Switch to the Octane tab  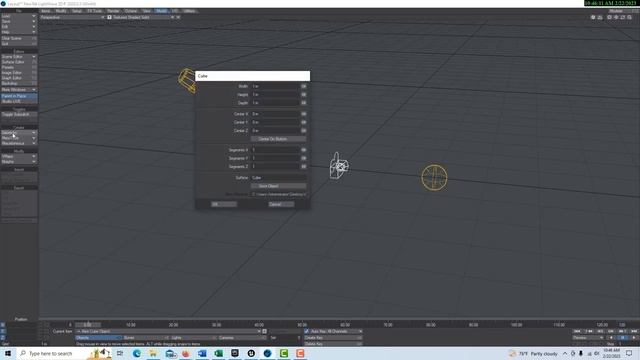pos(131,11)
